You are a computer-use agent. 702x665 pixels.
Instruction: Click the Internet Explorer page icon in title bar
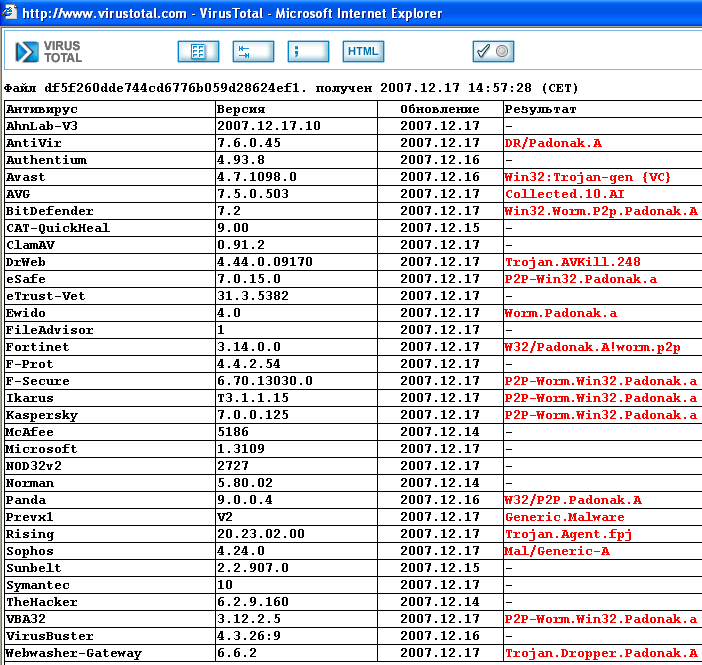click(x=10, y=12)
